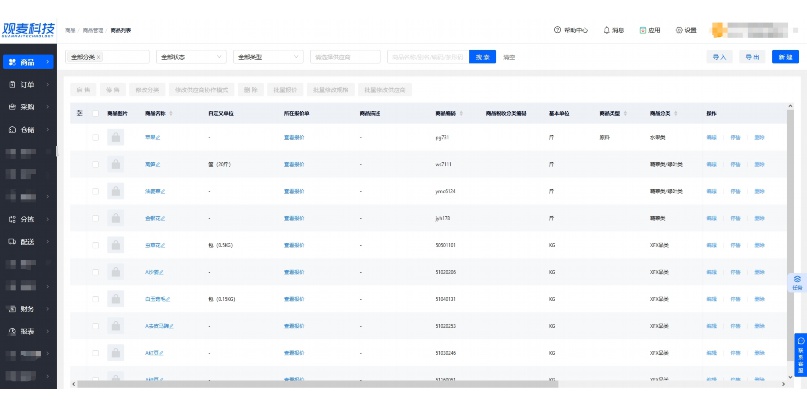
Task: Click the product code 51020253
Action: (445, 326)
